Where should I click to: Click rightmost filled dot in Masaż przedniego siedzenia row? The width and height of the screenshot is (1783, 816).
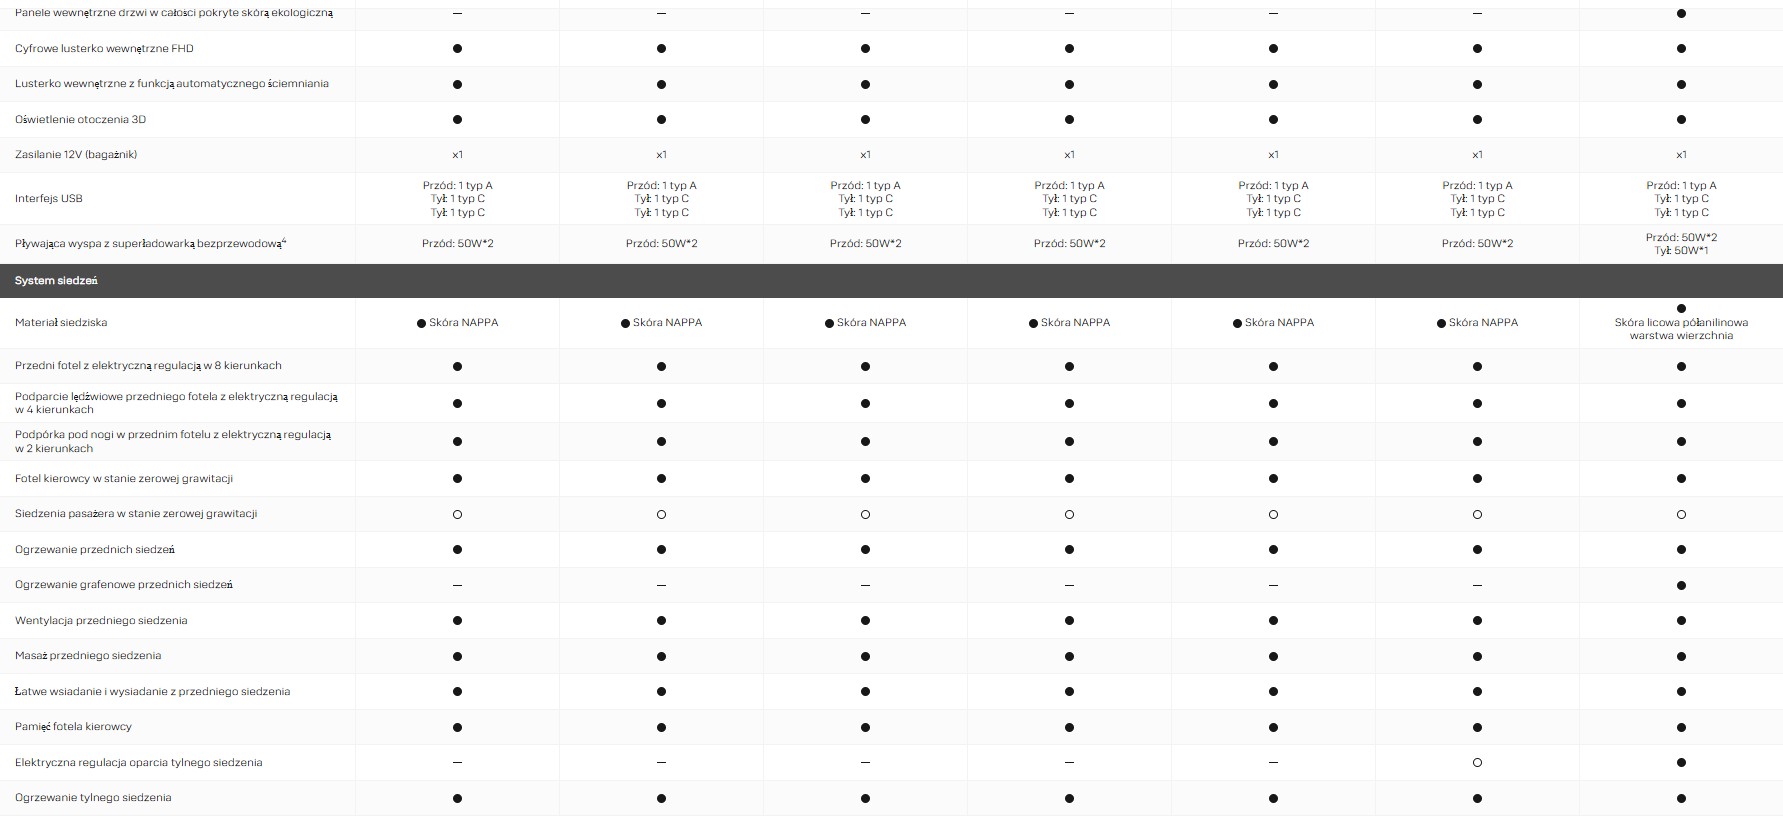click(1681, 656)
